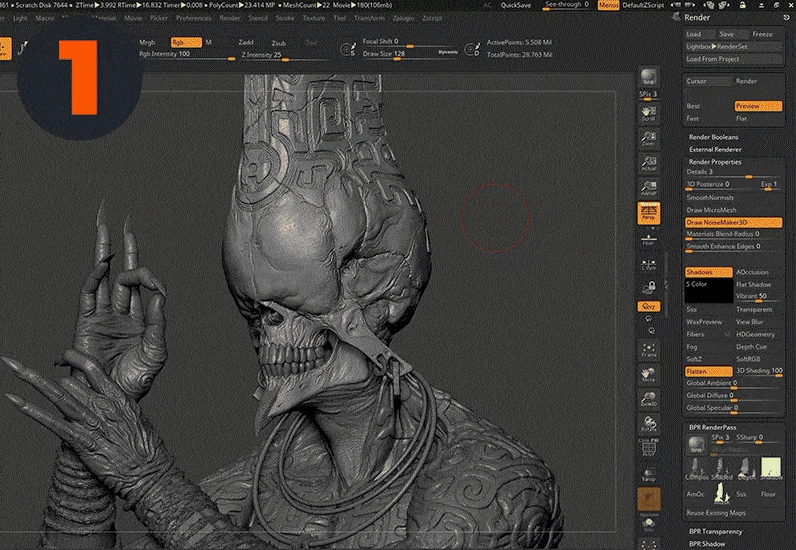Toggle the Persp perspective icon
796x550 pixels.
[649, 213]
